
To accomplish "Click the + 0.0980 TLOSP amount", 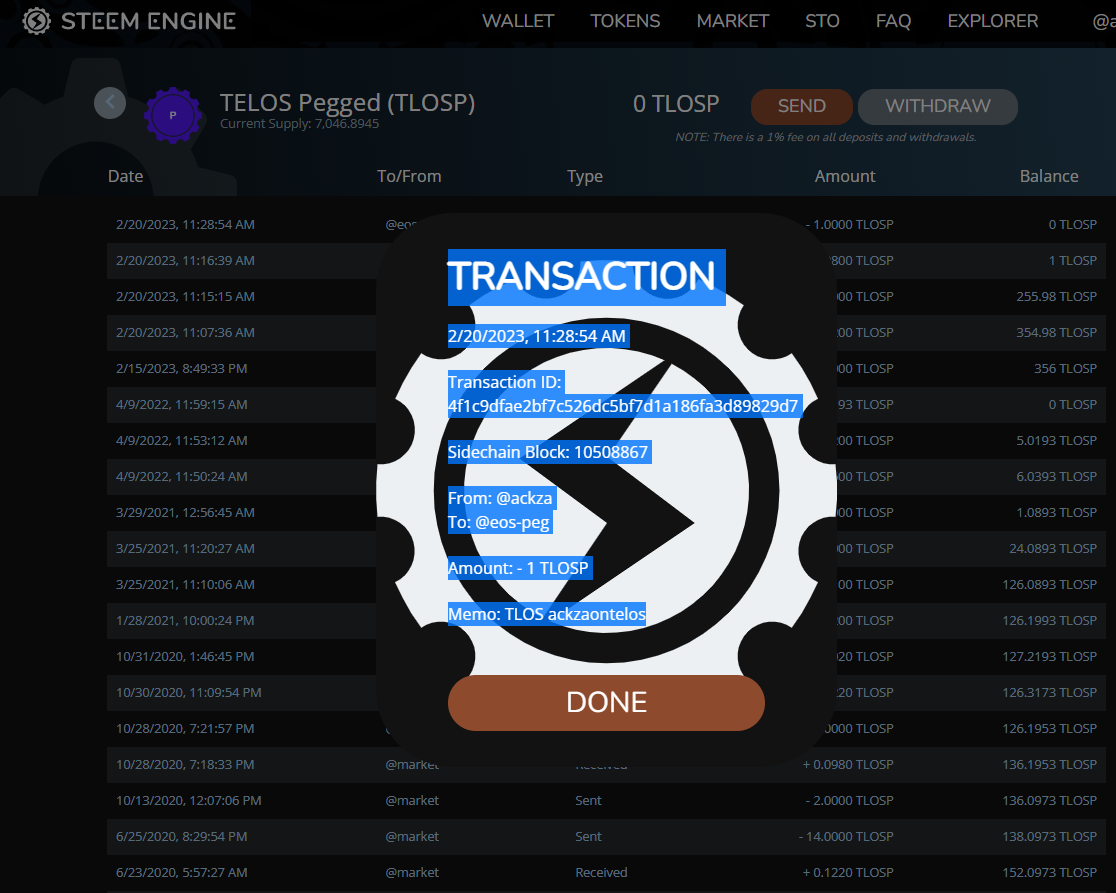I will click(848, 764).
